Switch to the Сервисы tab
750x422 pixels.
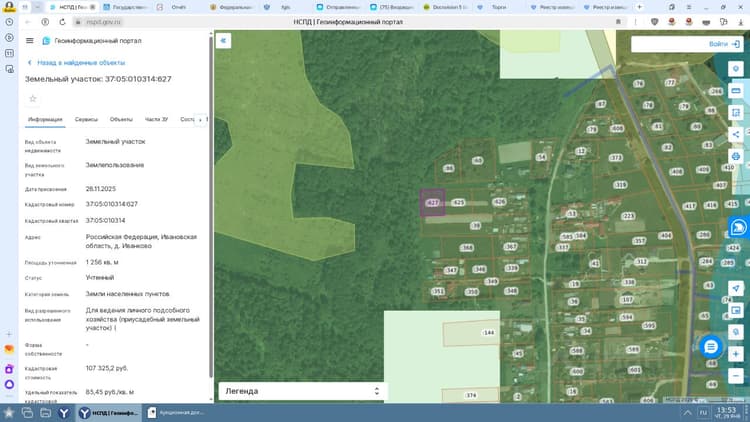pos(86,119)
